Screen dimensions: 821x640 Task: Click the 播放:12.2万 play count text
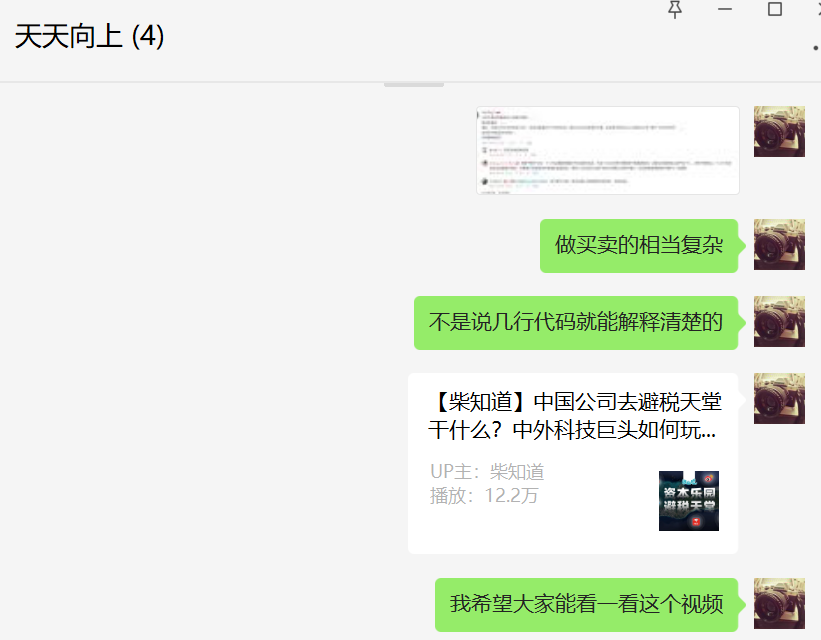[x=484, y=495]
